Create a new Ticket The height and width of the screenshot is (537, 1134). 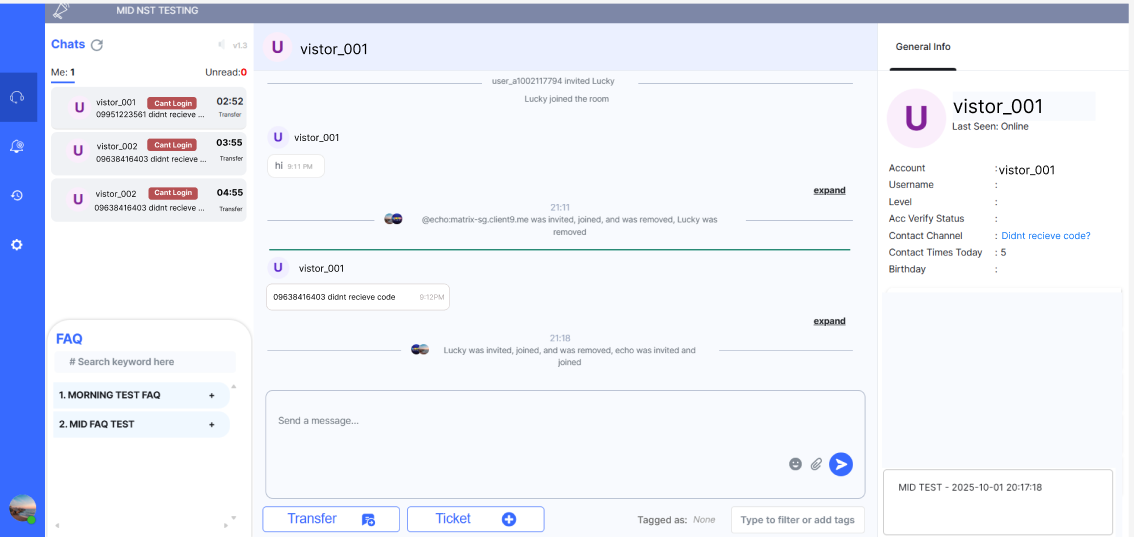(475, 519)
